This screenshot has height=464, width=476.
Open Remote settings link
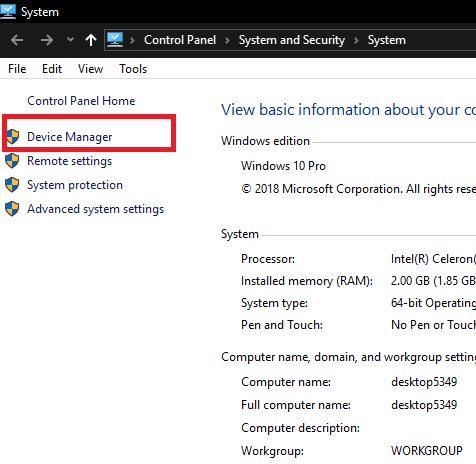(69, 161)
